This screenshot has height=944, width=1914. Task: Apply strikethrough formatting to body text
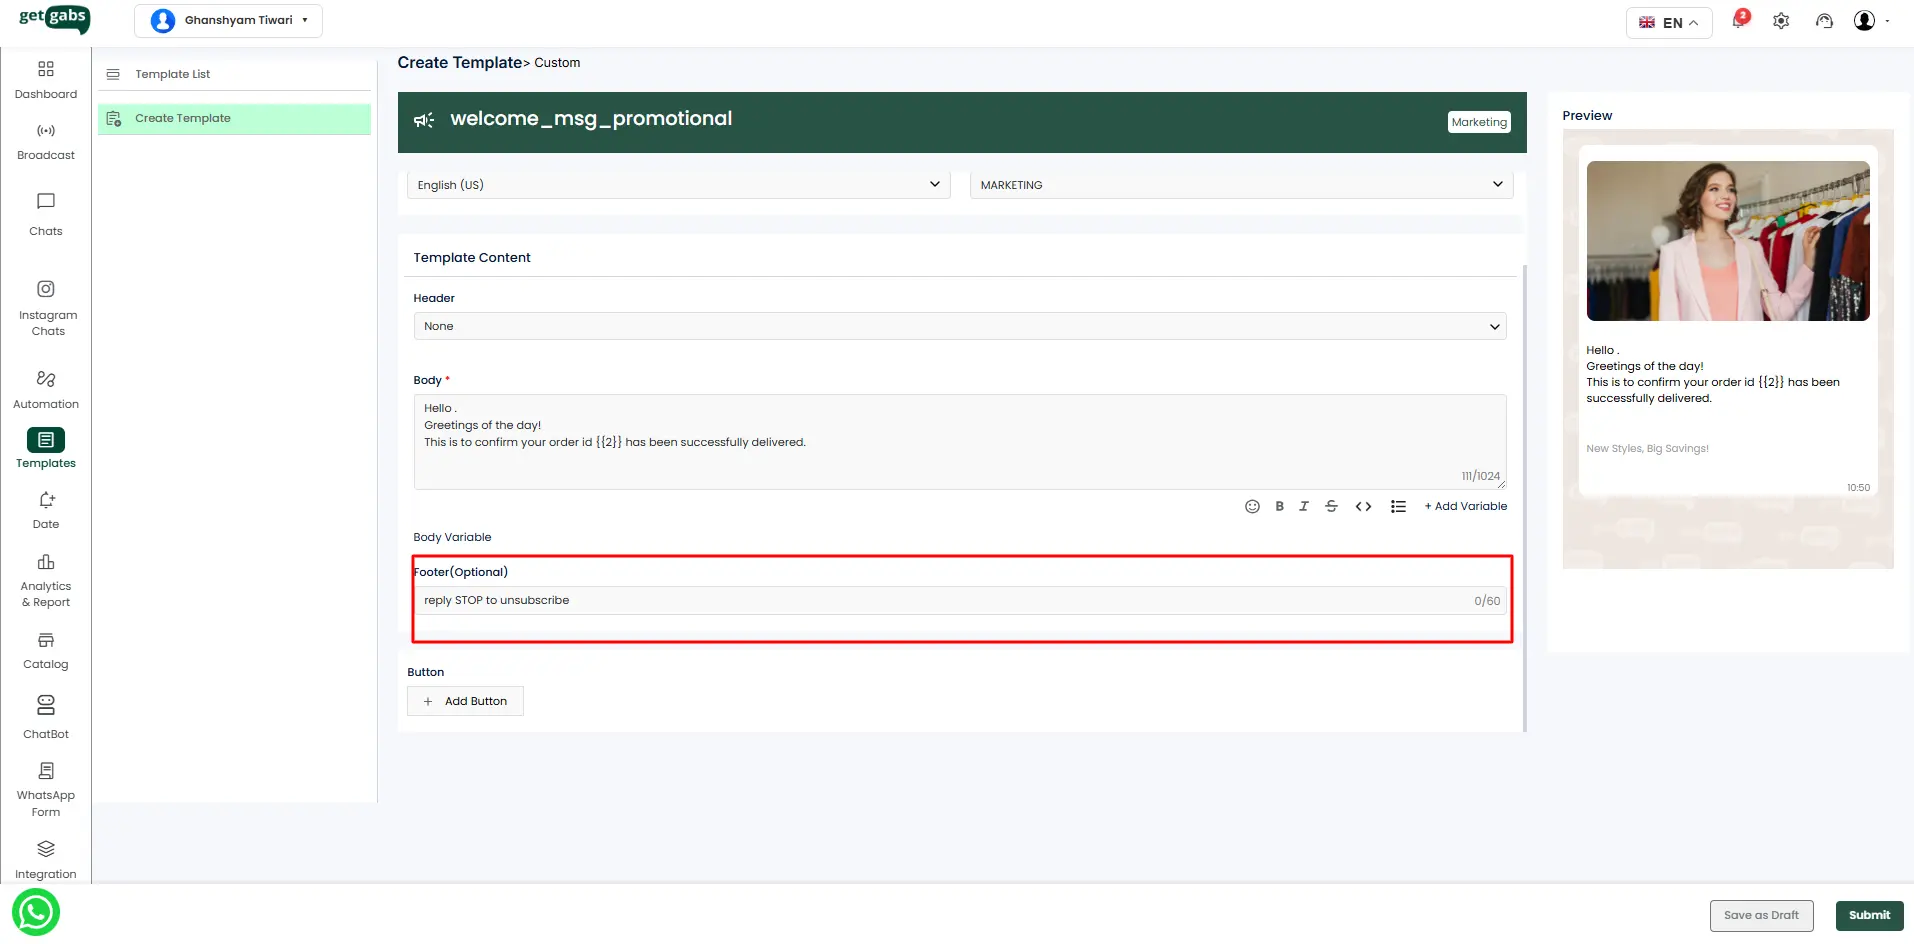point(1331,507)
